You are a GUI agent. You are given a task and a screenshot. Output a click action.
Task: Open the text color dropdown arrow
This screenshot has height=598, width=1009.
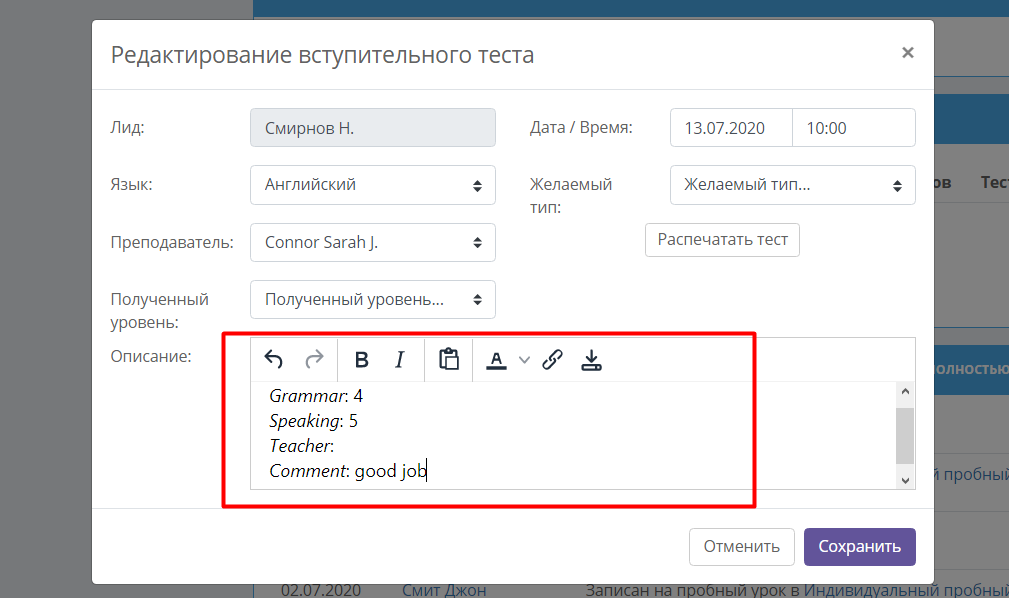tap(524, 360)
